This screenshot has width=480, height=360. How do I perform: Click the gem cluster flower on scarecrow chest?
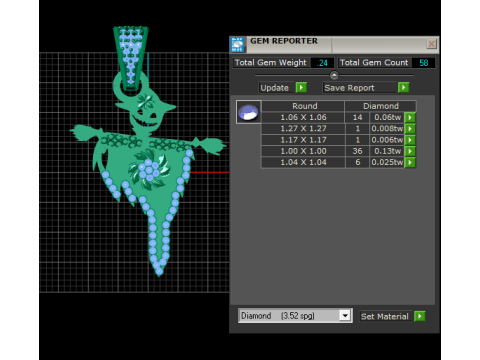pyautogui.click(x=149, y=170)
